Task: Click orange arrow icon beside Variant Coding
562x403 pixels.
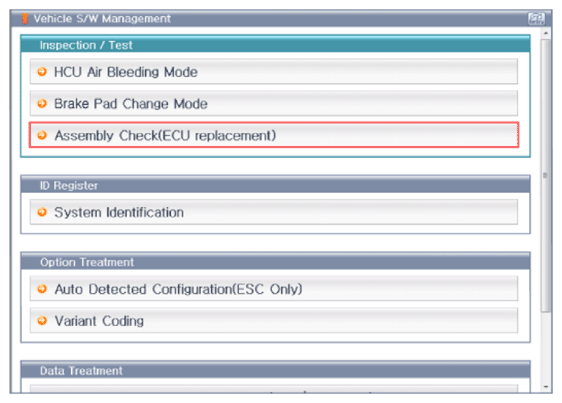Action: [x=42, y=321]
